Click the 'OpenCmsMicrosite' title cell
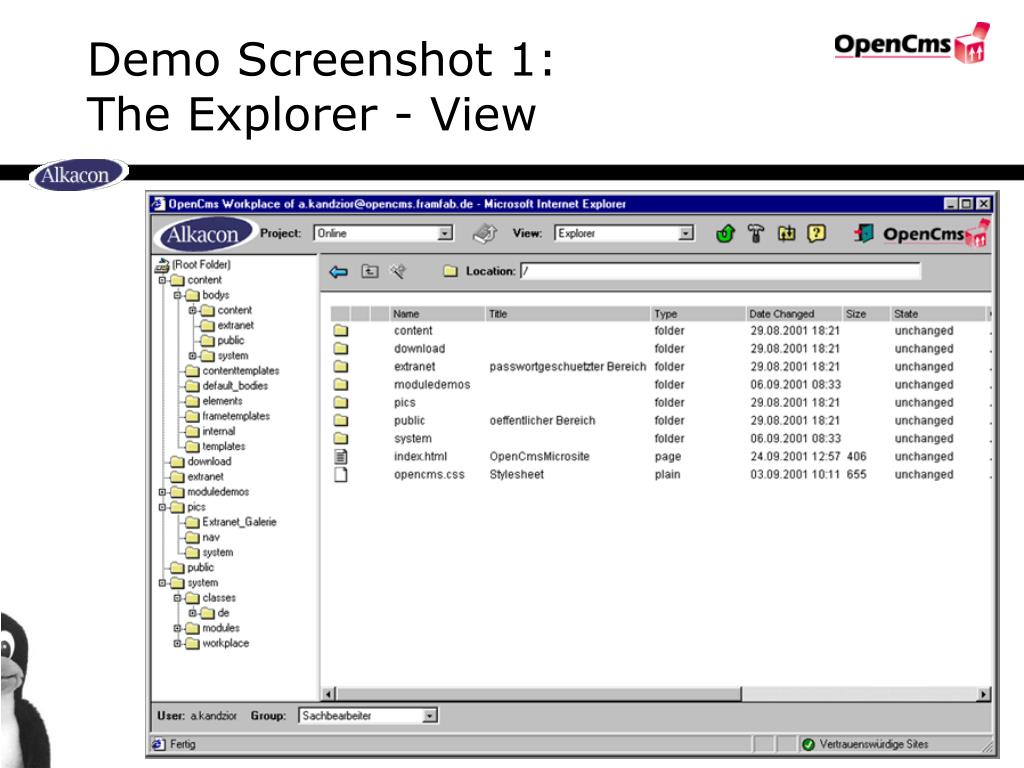Viewport: 1024px width, 768px height. point(539,456)
